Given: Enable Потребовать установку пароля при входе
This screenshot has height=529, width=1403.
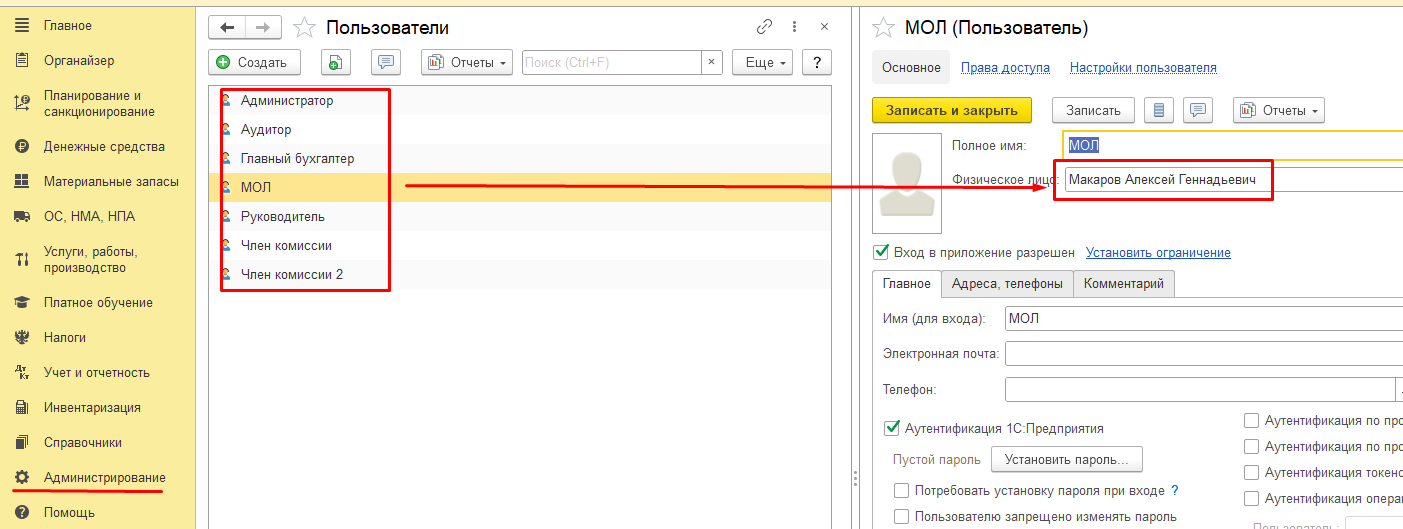Looking at the screenshot, I should tap(902, 491).
